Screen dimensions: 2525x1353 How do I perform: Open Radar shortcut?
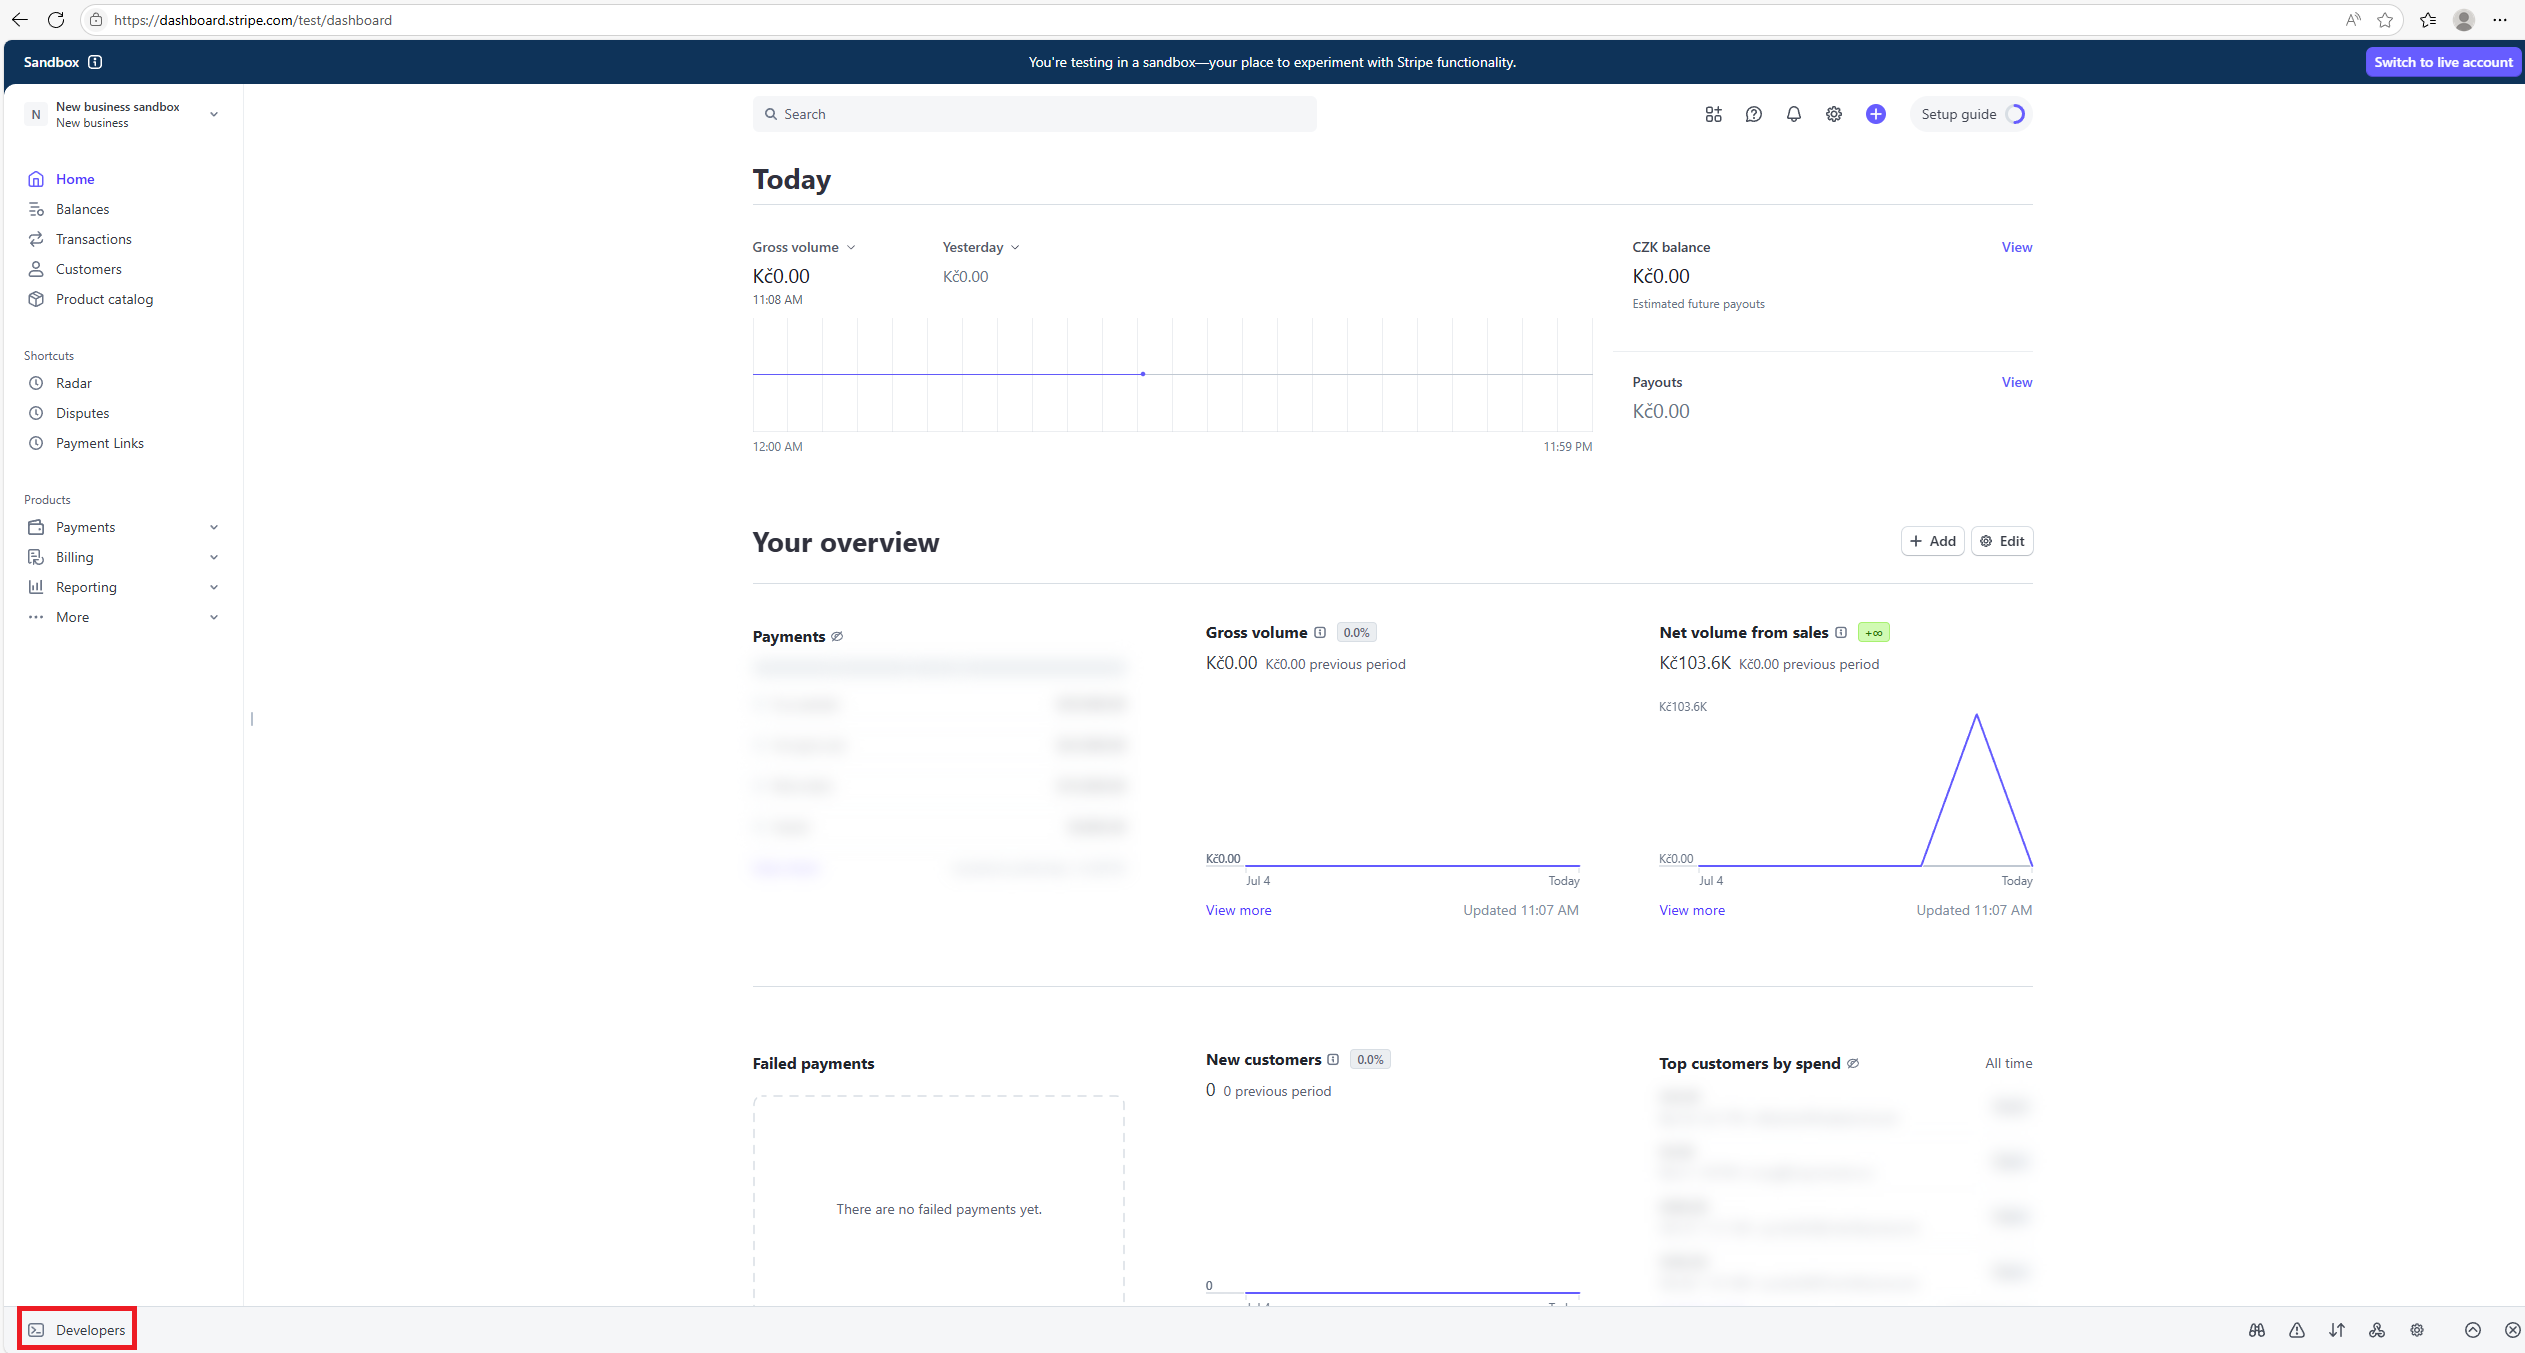pyautogui.click(x=73, y=383)
